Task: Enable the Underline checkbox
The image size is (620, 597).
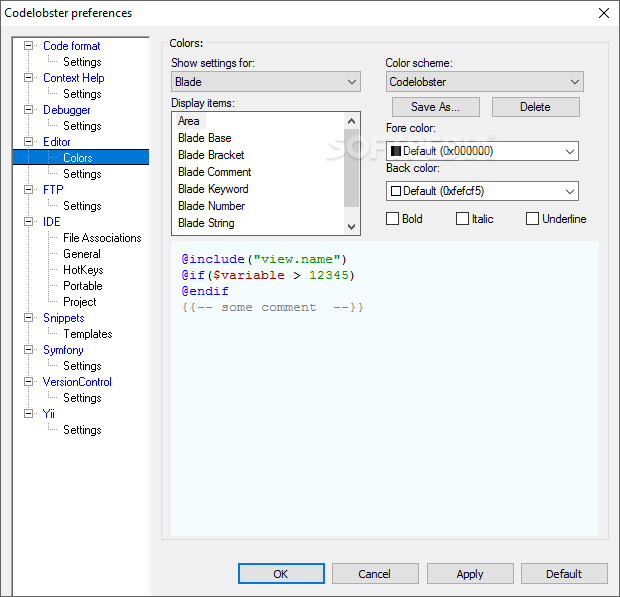Action: pyautogui.click(x=532, y=219)
